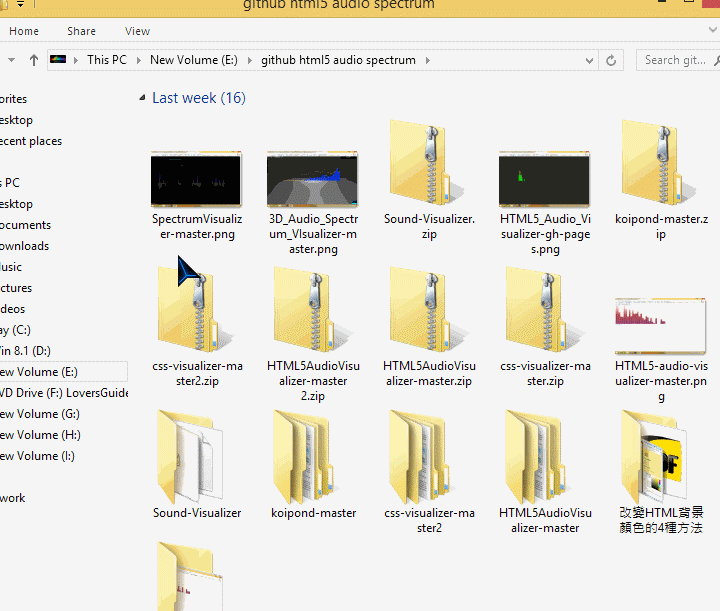Select the css-visualizer-master.zip archive icon
The width and height of the screenshot is (720, 611).
point(544,309)
